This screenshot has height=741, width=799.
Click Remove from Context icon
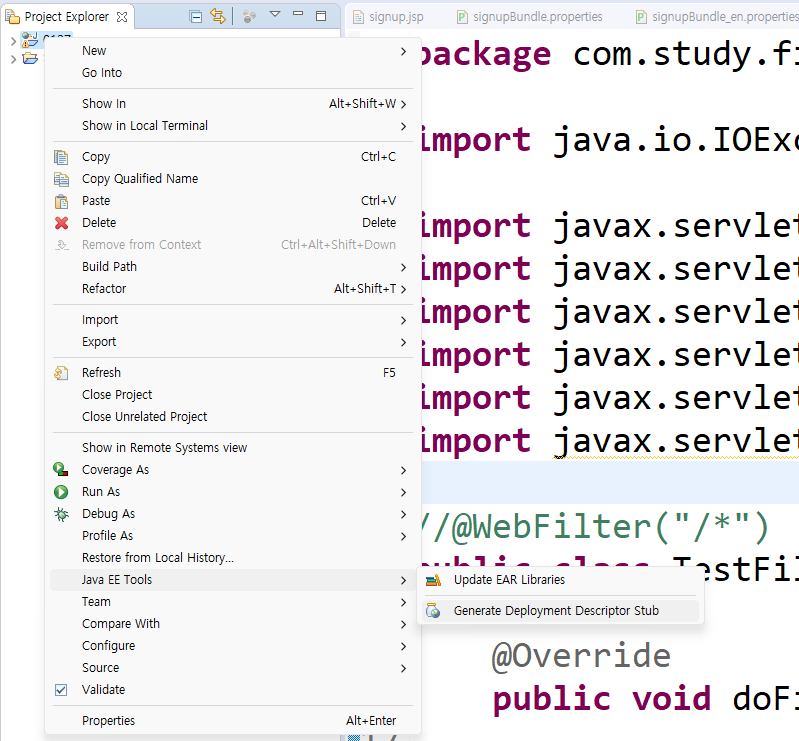point(61,245)
